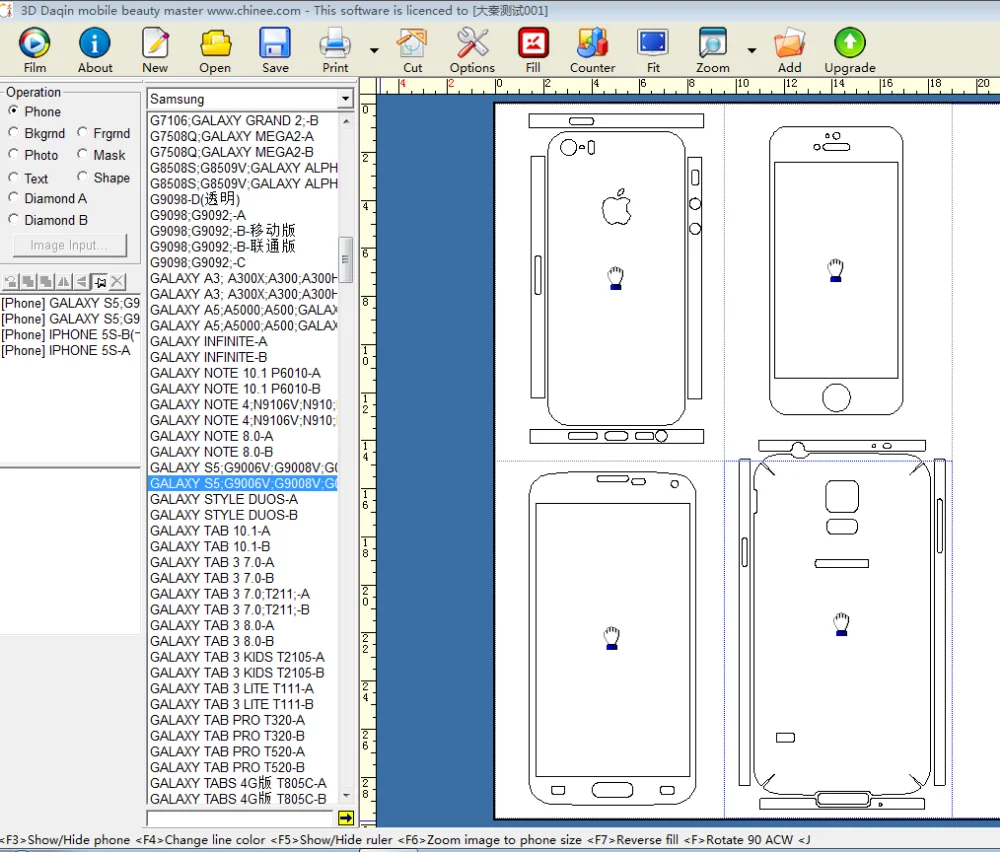Select the IPHONE 5S-A layer entry

(x=66, y=351)
